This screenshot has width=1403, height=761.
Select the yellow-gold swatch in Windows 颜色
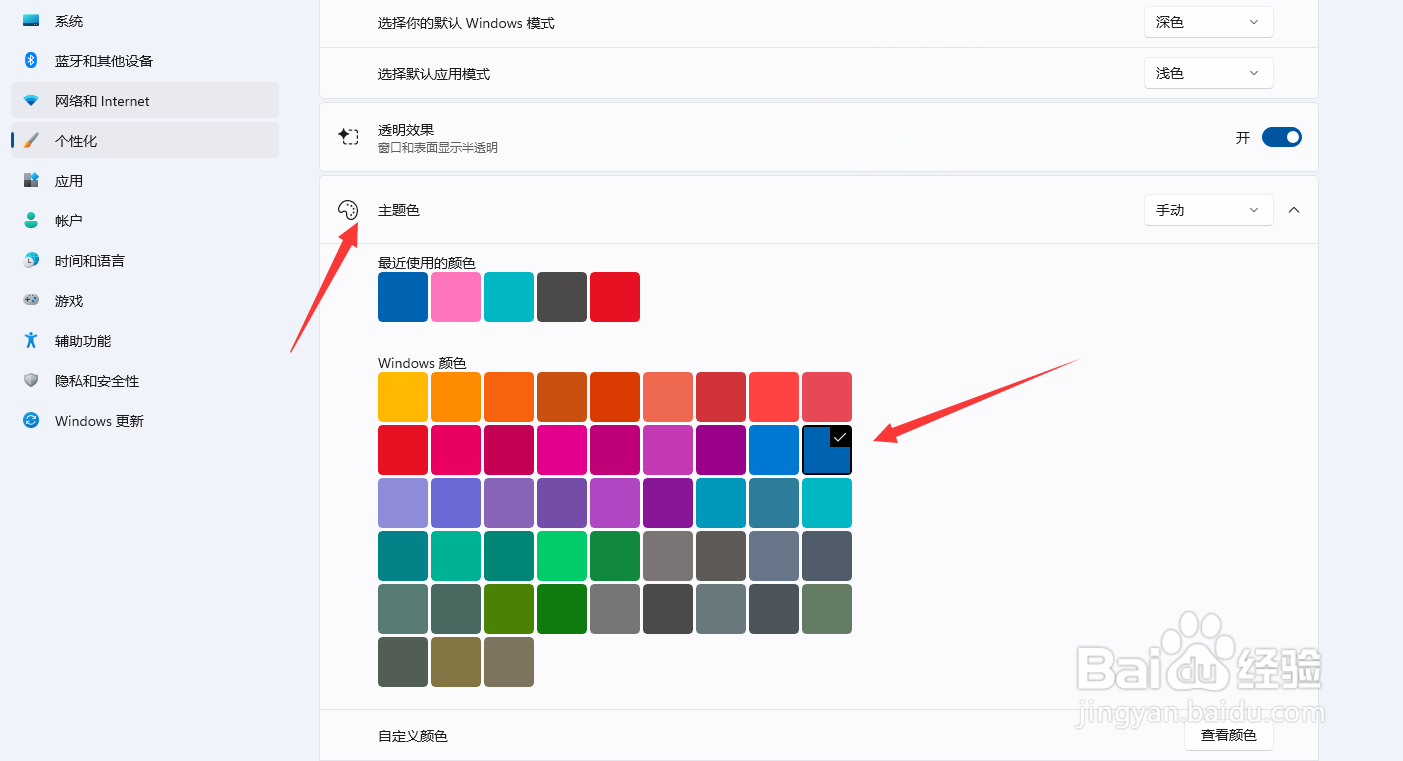point(403,397)
